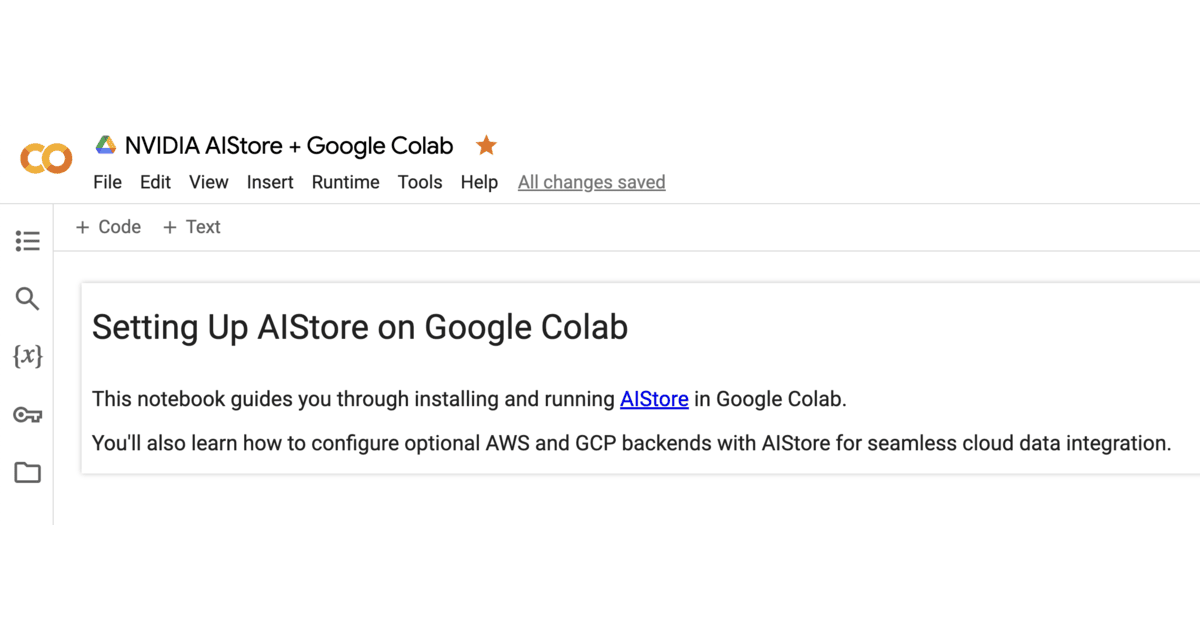The width and height of the screenshot is (1200, 644).
Task: Open the Tools menu
Action: (x=419, y=182)
